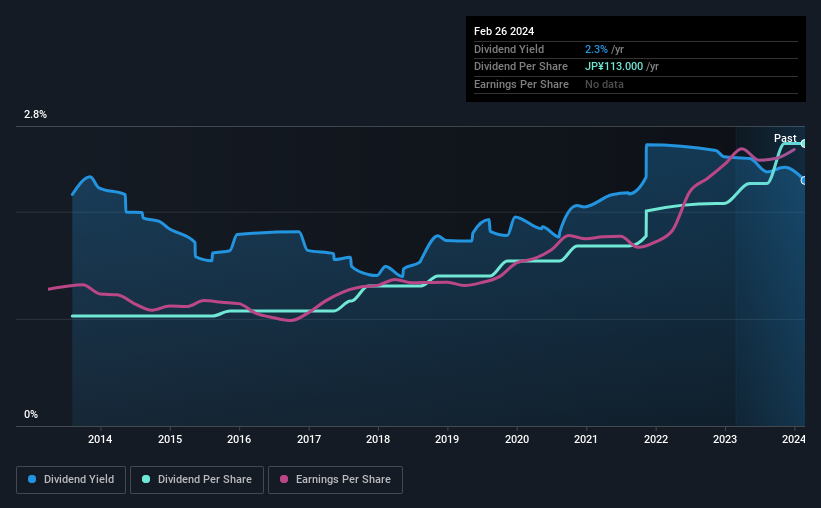Click the pink Earnings Per Share legend dot
The height and width of the screenshot is (508, 821).
[284, 479]
